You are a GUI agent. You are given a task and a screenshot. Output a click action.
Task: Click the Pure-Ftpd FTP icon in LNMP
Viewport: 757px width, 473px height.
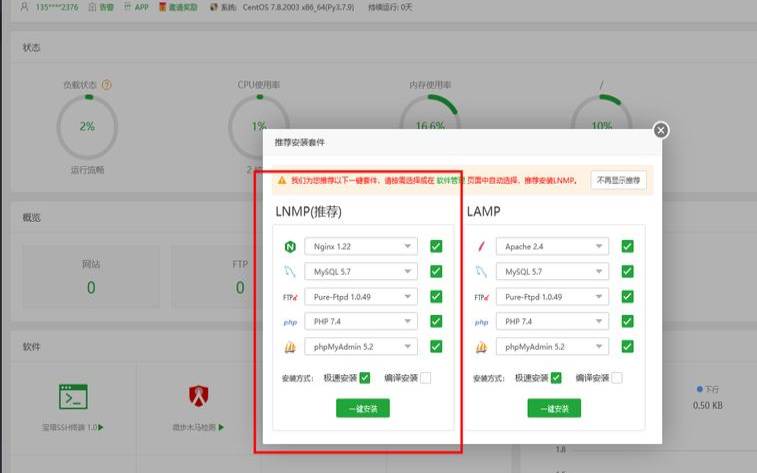[x=290, y=297]
